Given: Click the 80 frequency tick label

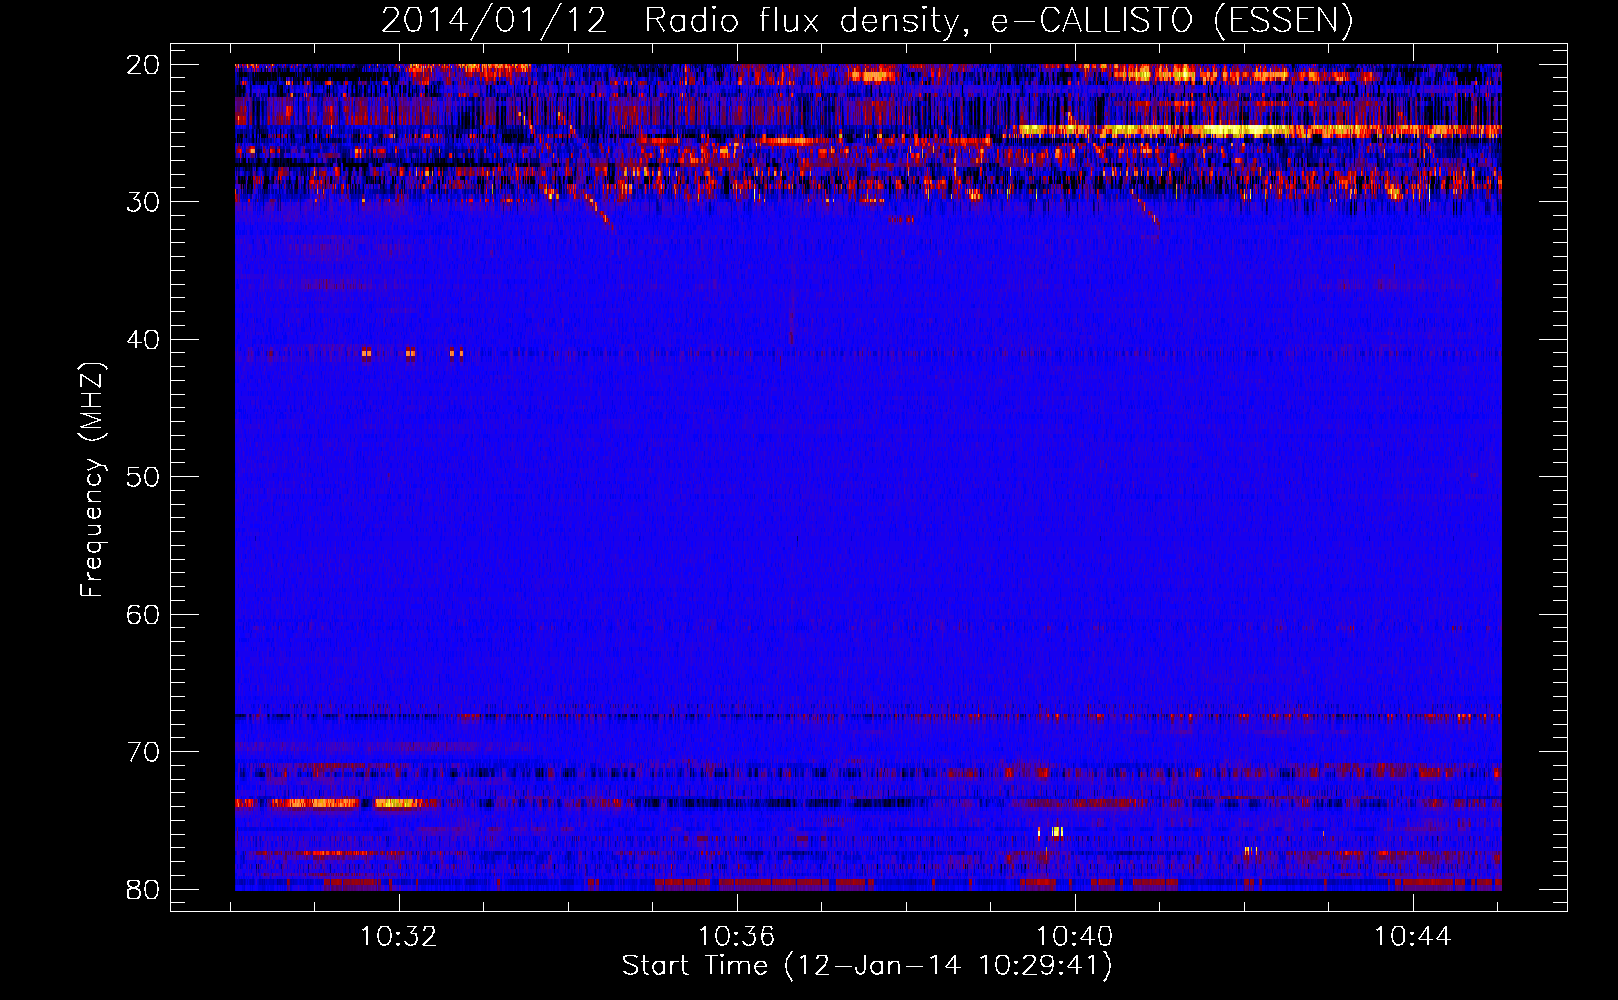Looking at the screenshot, I should [143, 889].
